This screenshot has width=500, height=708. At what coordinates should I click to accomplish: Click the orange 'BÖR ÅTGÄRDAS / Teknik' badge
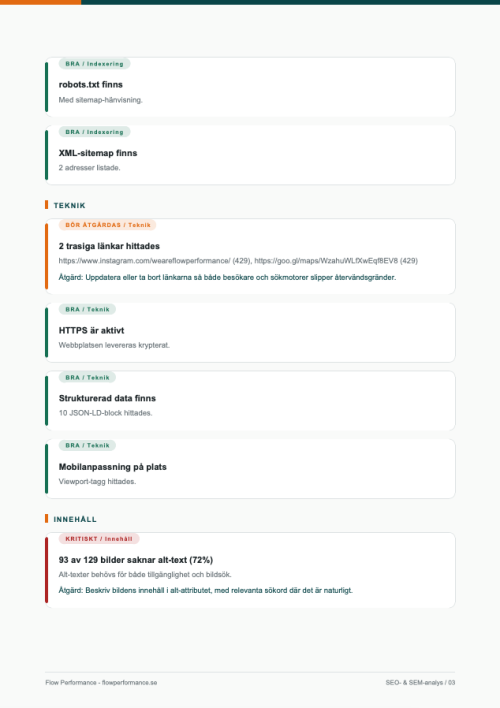tap(107, 225)
